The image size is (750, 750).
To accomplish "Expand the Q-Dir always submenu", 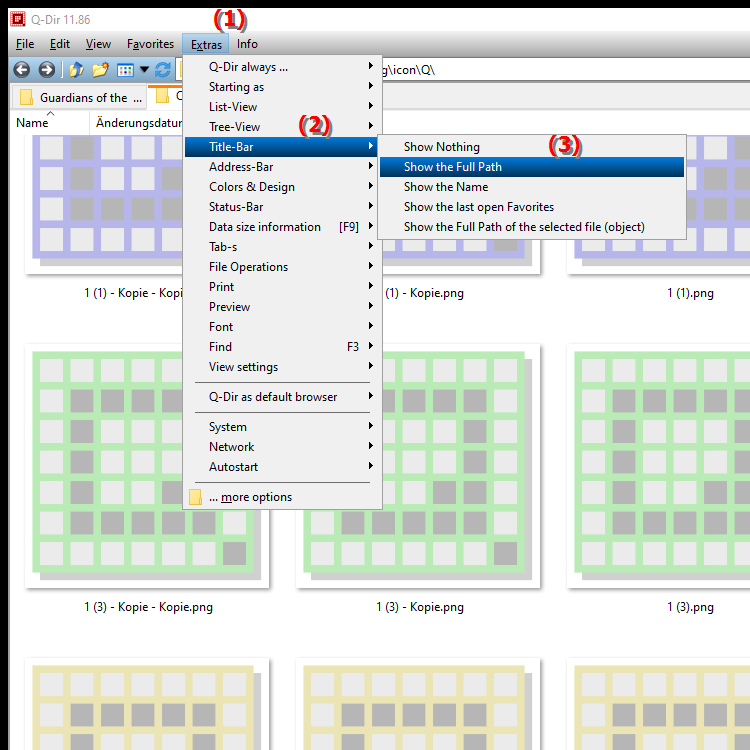I will [282, 66].
